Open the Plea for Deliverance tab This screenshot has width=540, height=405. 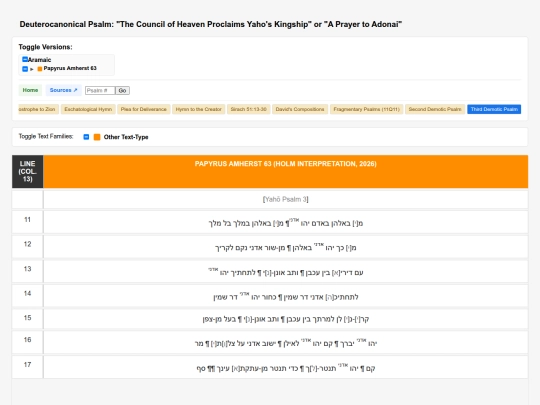pyautogui.click(x=144, y=109)
